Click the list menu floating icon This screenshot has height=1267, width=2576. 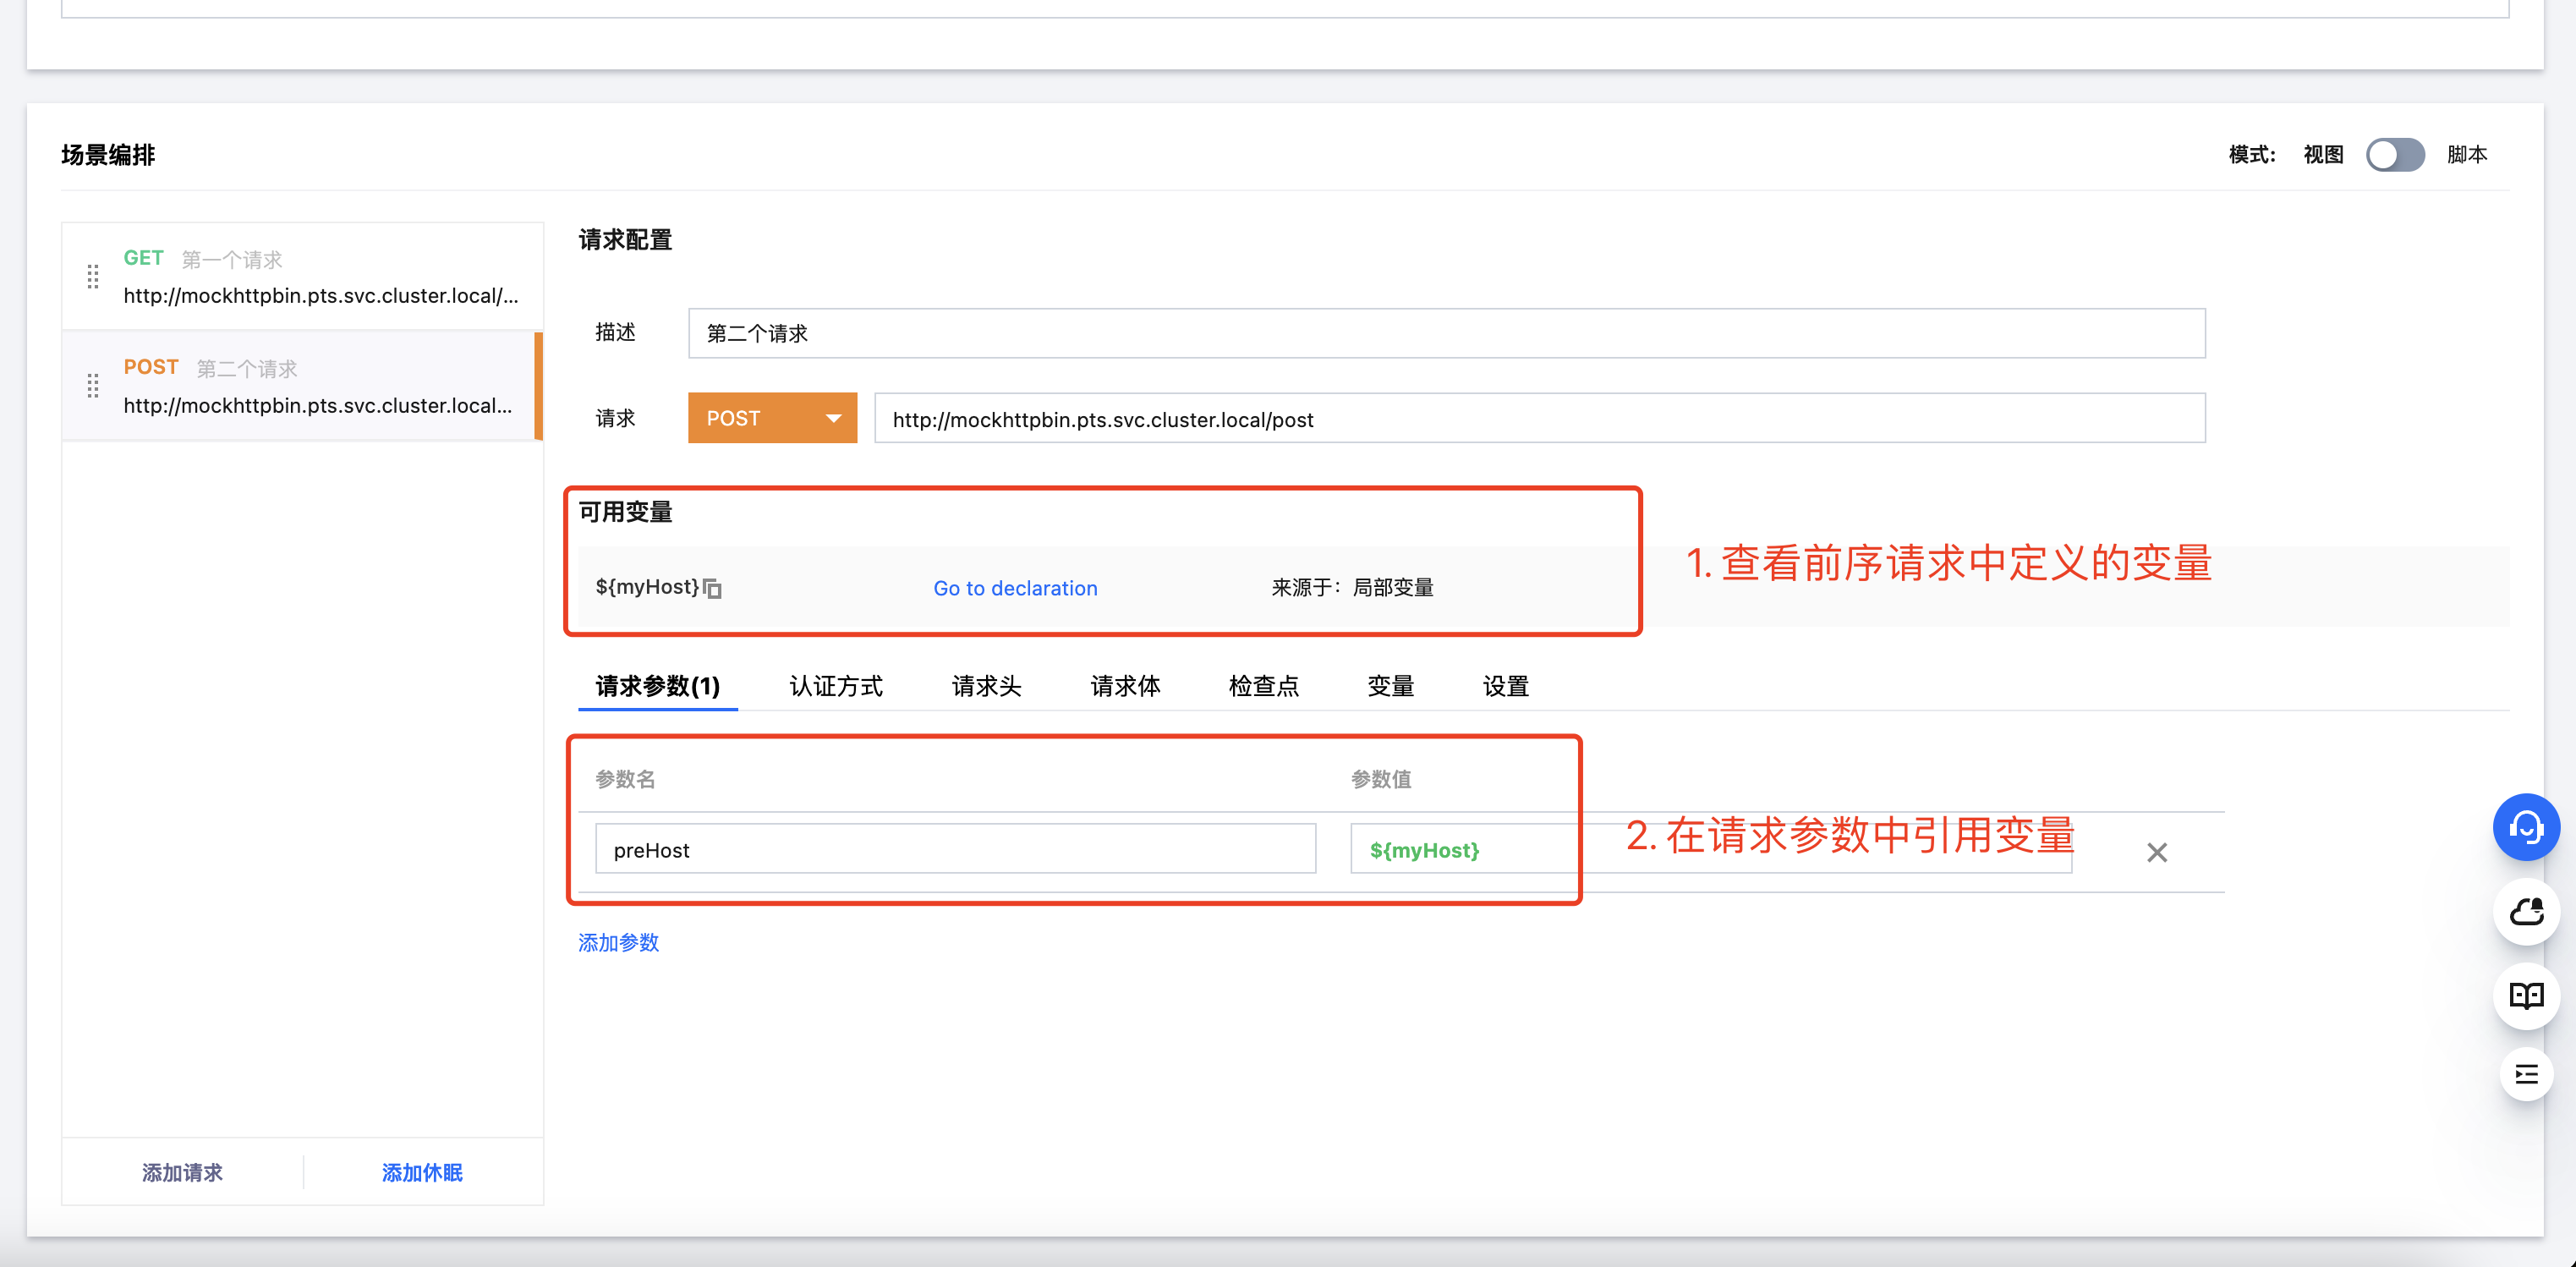[2525, 1075]
